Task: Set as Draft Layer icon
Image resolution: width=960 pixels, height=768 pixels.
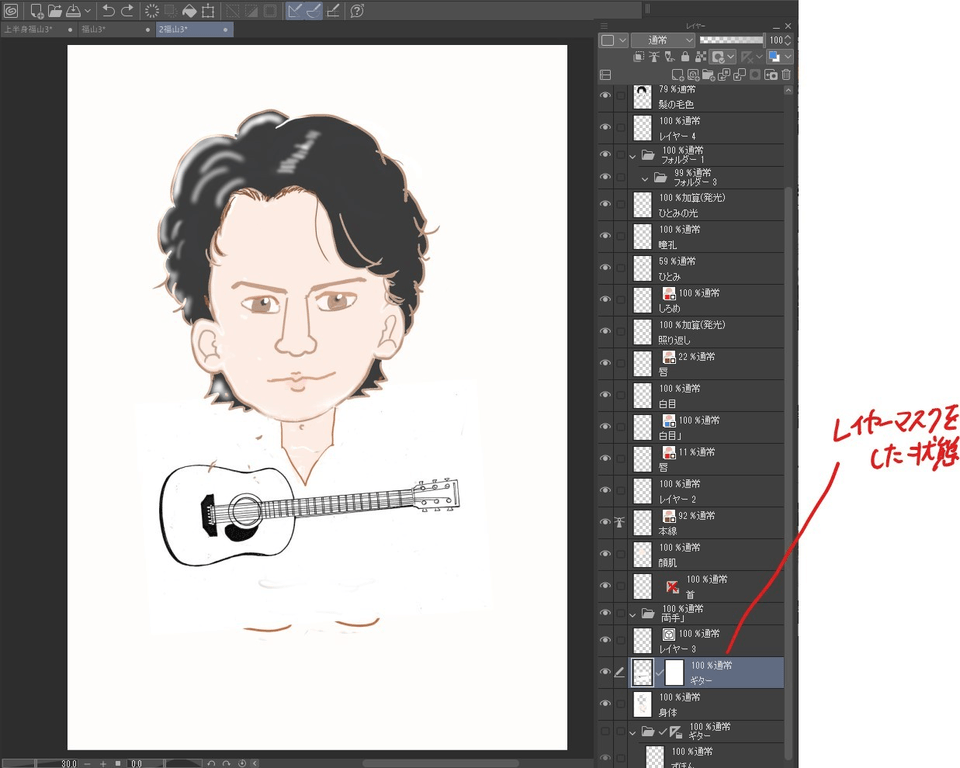Action: [x=670, y=57]
